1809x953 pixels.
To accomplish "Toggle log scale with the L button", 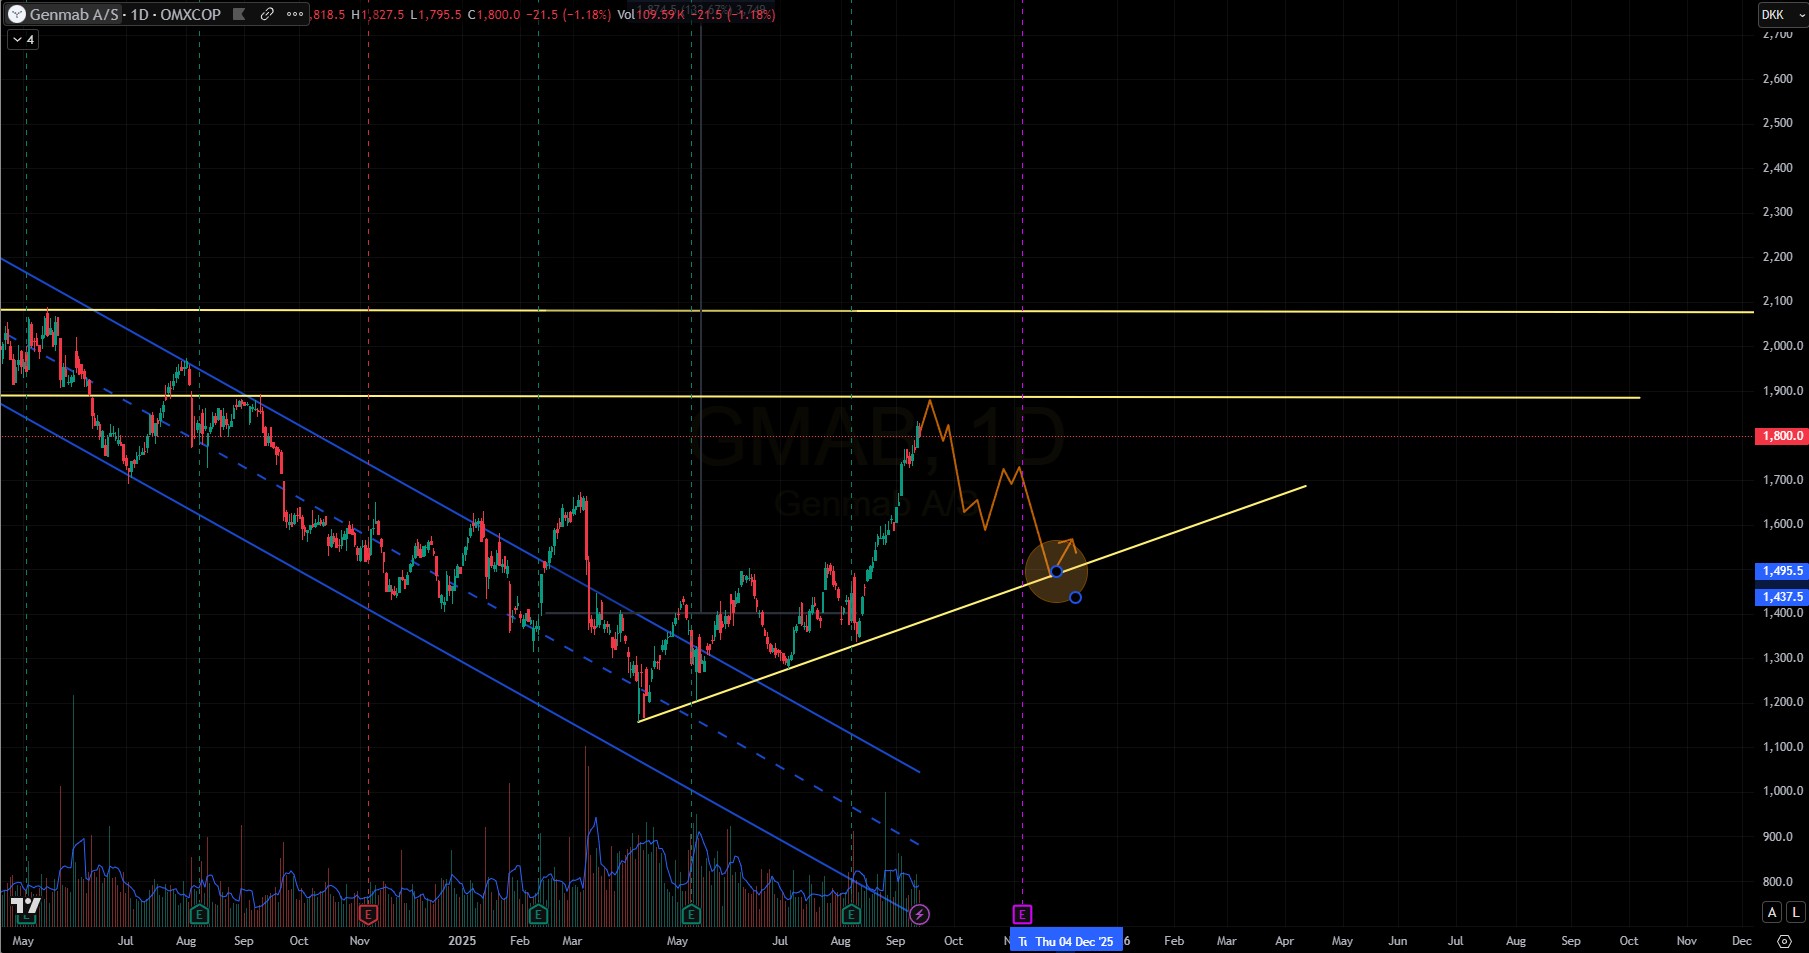I will (x=1796, y=912).
